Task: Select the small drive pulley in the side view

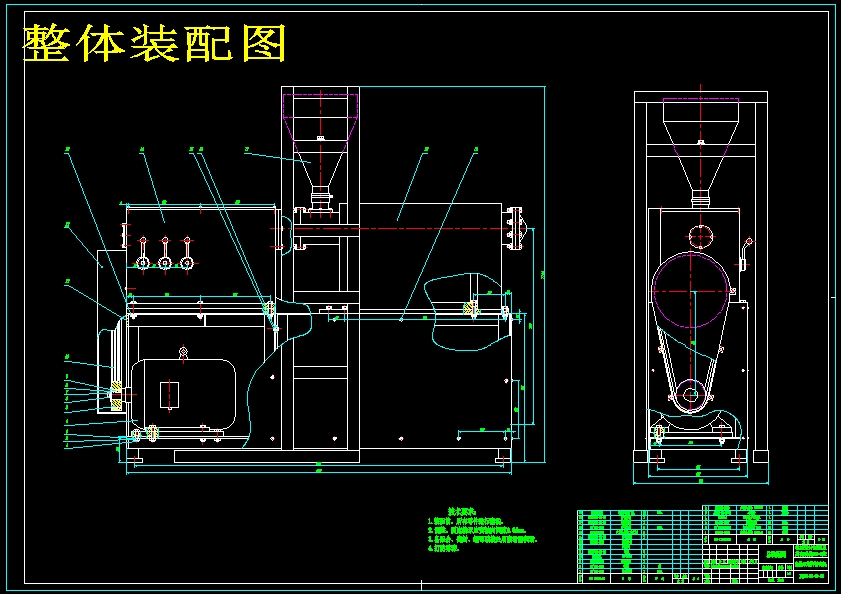Action: [691, 395]
